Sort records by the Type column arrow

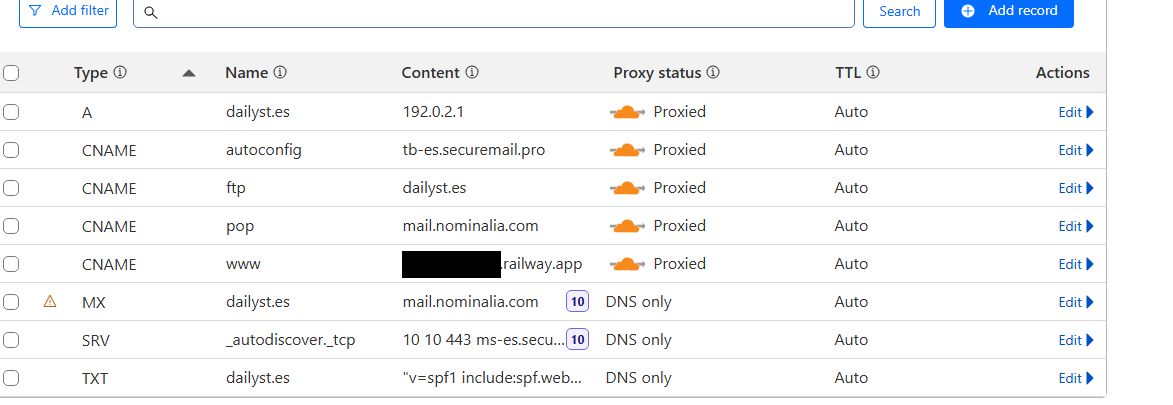(x=189, y=73)
